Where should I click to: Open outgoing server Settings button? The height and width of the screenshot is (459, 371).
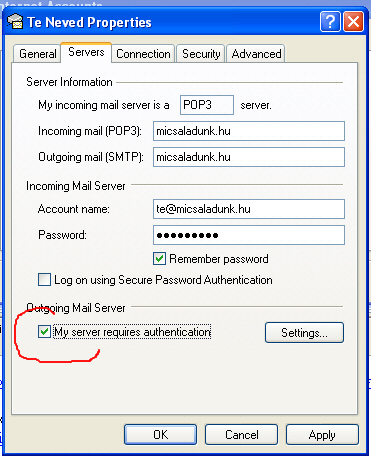pyautogui.click(x=304, y=332)
